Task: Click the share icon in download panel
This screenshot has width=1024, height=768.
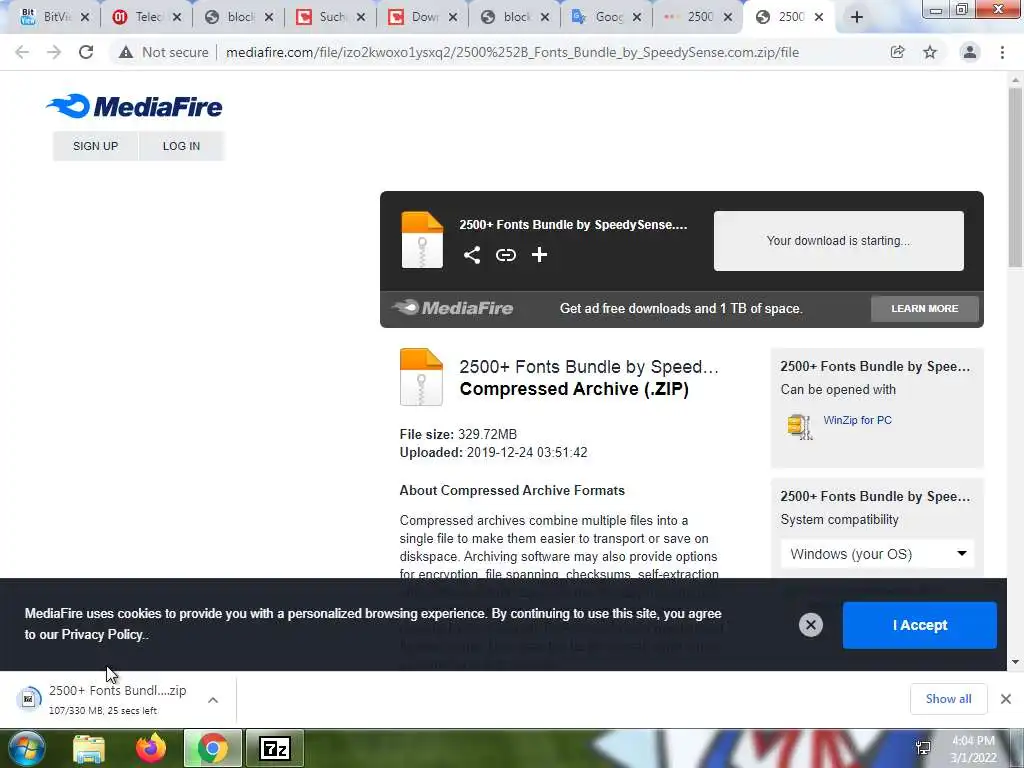Action: tap(472, 255)
